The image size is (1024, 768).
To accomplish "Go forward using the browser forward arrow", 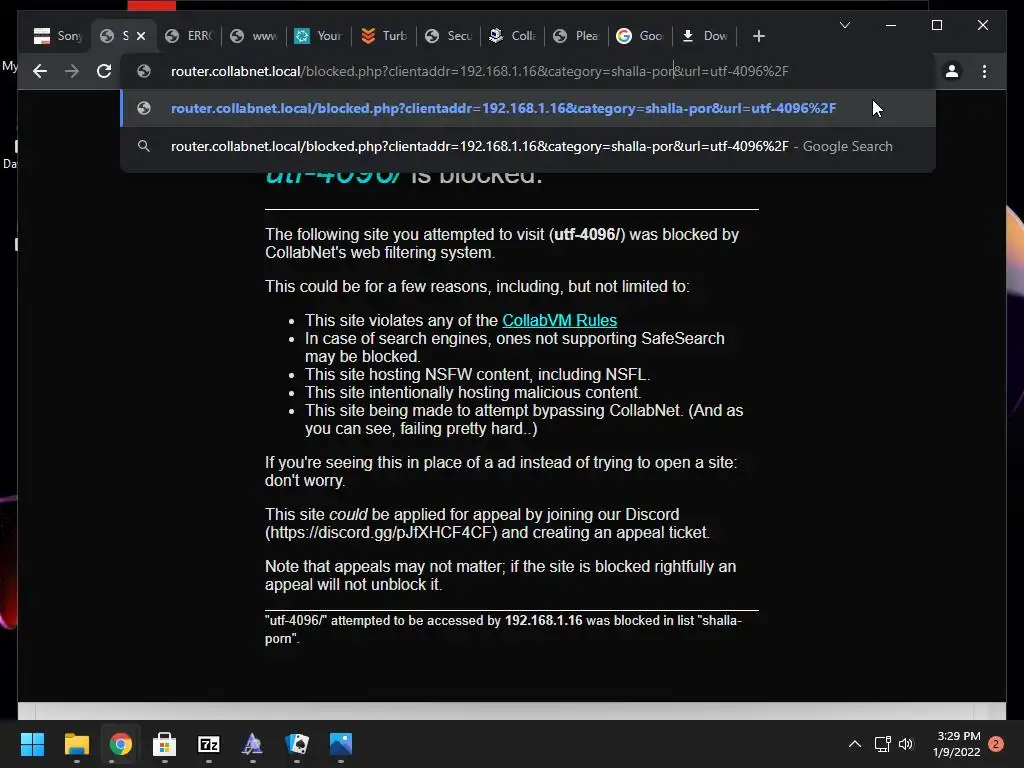I will 72,71.
